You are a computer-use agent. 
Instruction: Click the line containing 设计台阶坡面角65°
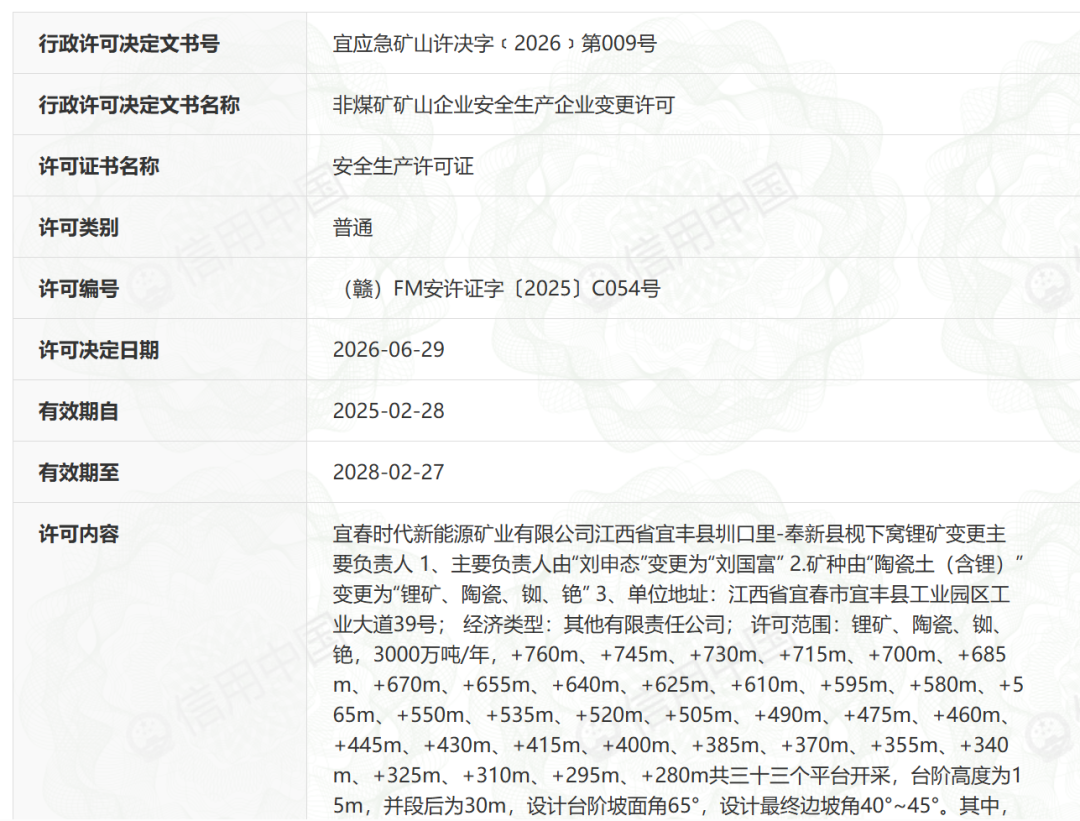[669, 805]
